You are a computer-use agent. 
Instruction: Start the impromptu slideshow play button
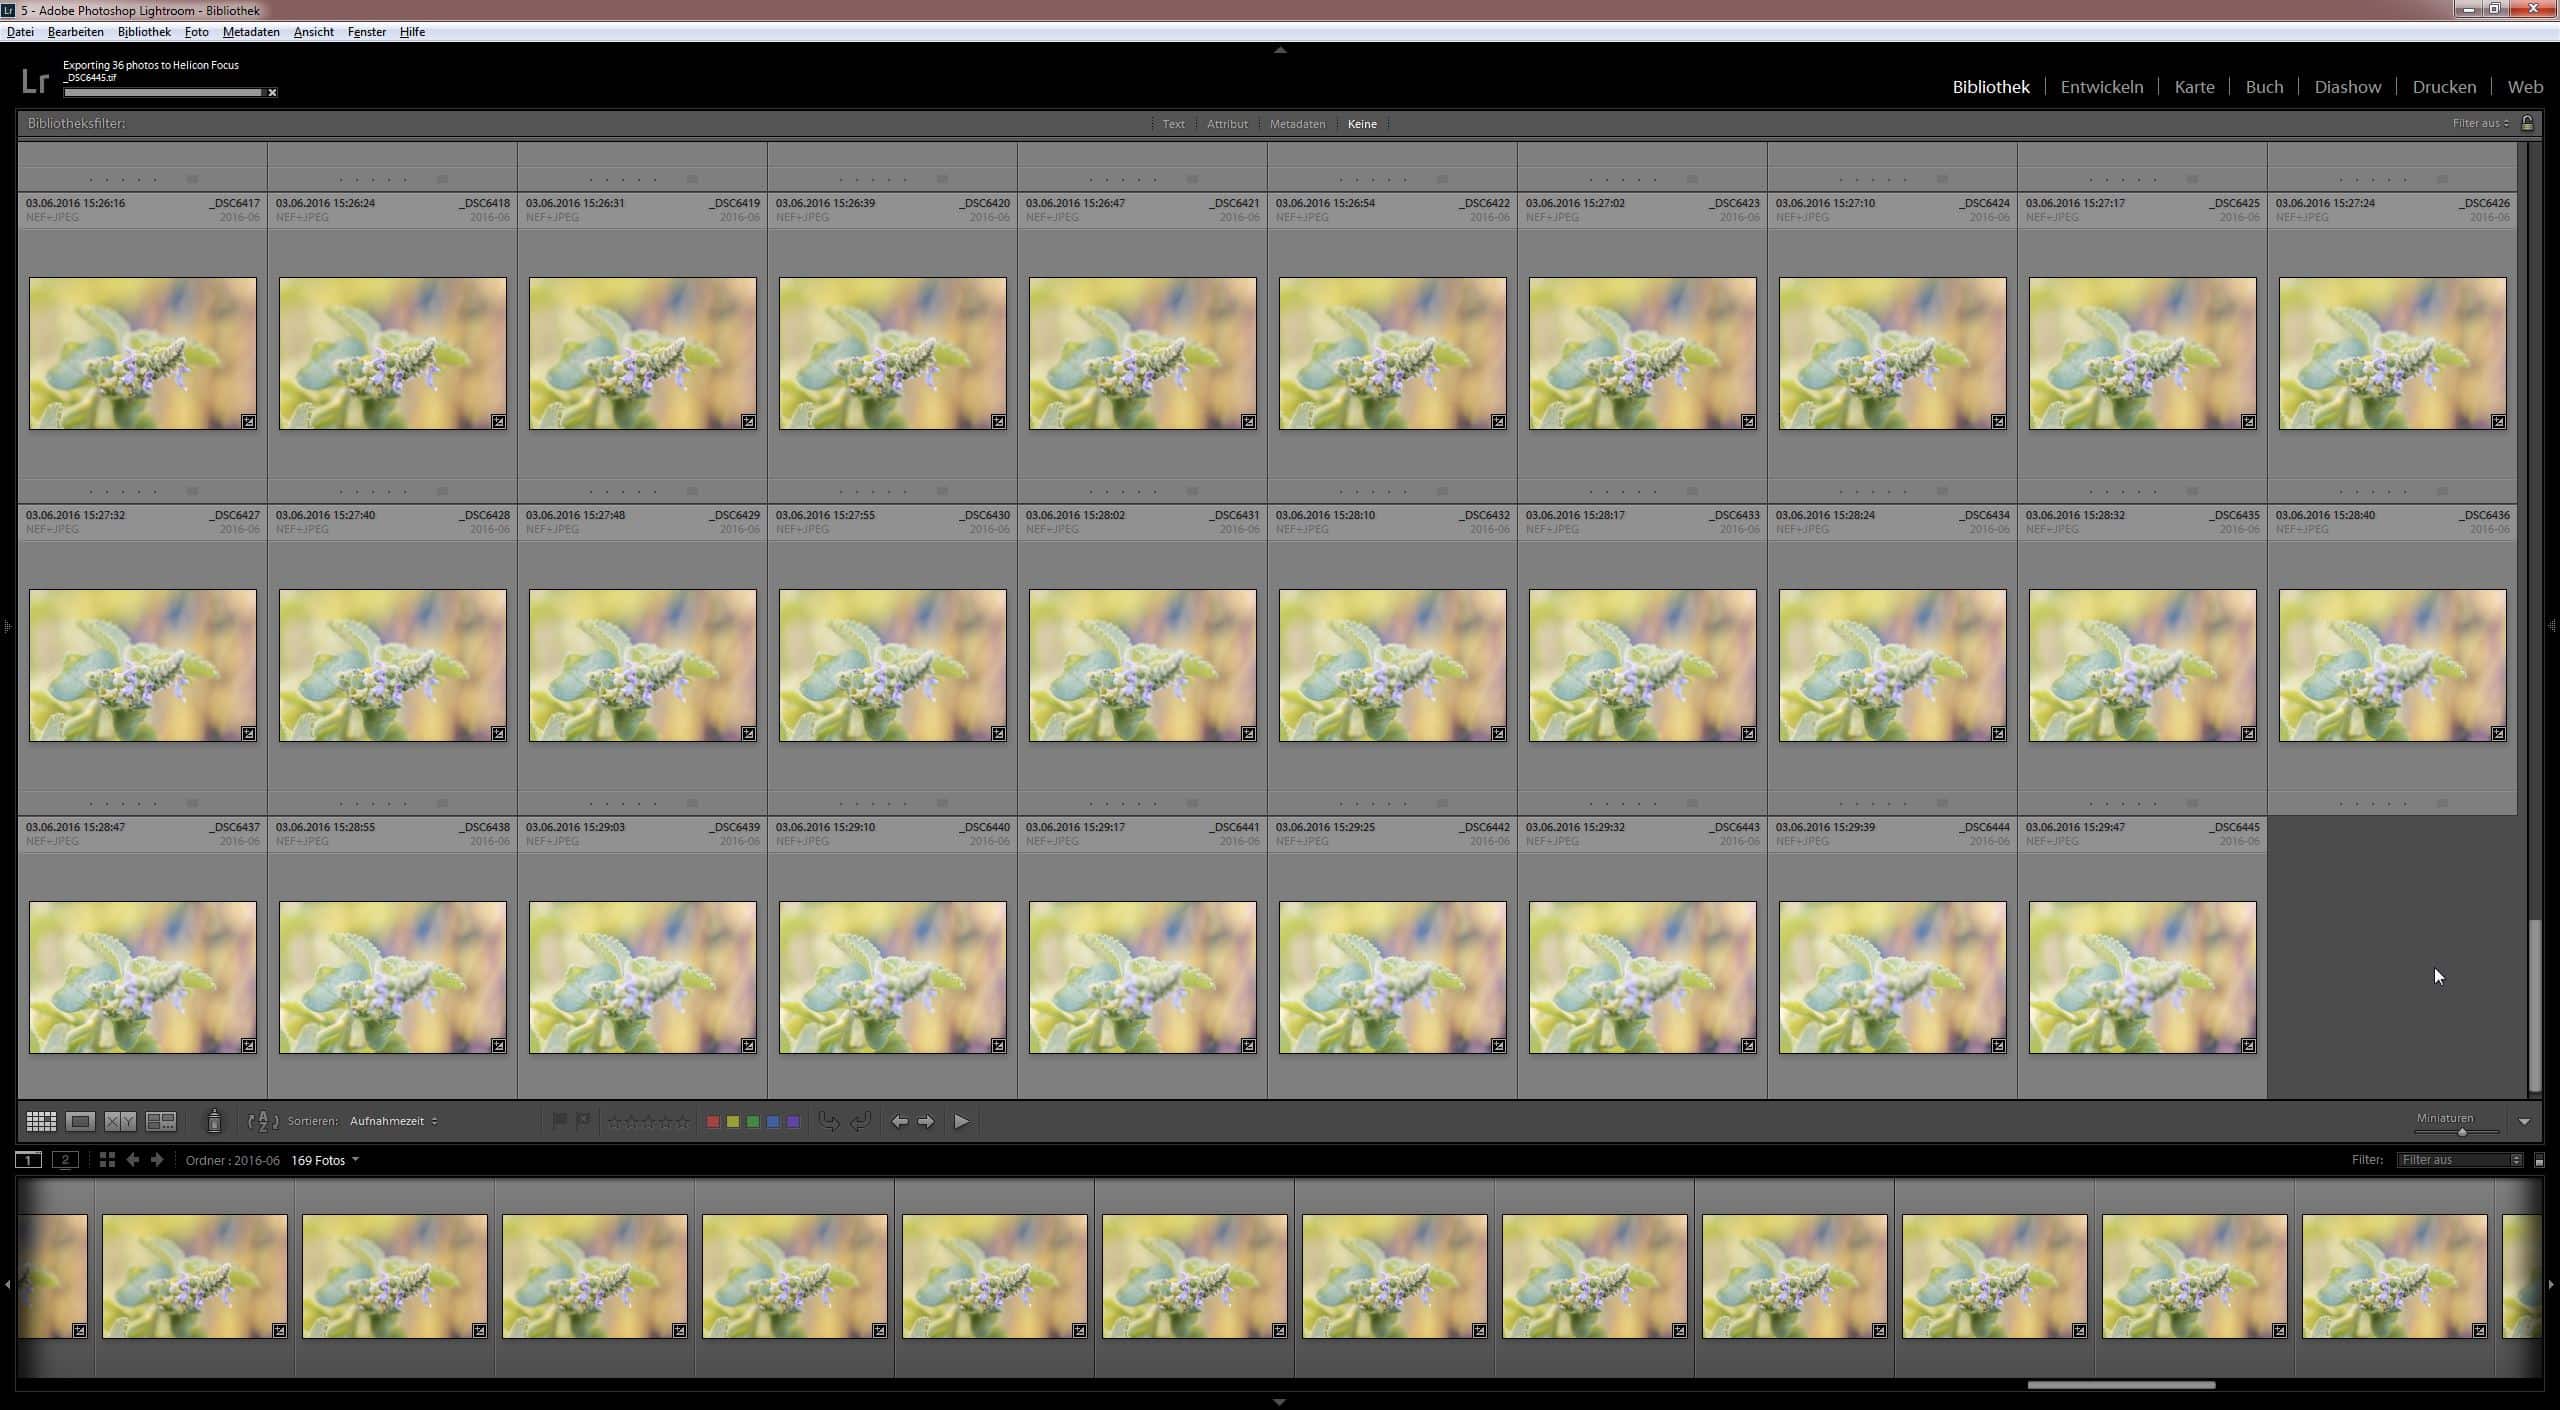click(x=961, y=1122)
